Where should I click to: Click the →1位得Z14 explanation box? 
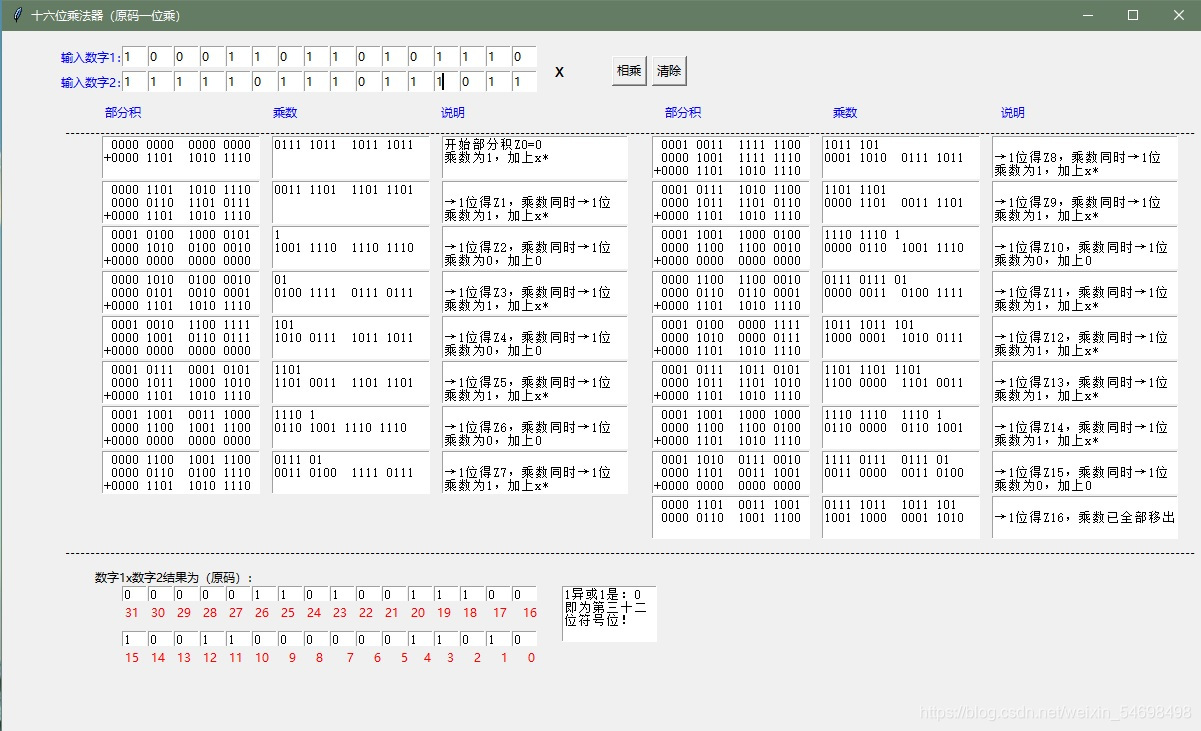[1085, 427]
